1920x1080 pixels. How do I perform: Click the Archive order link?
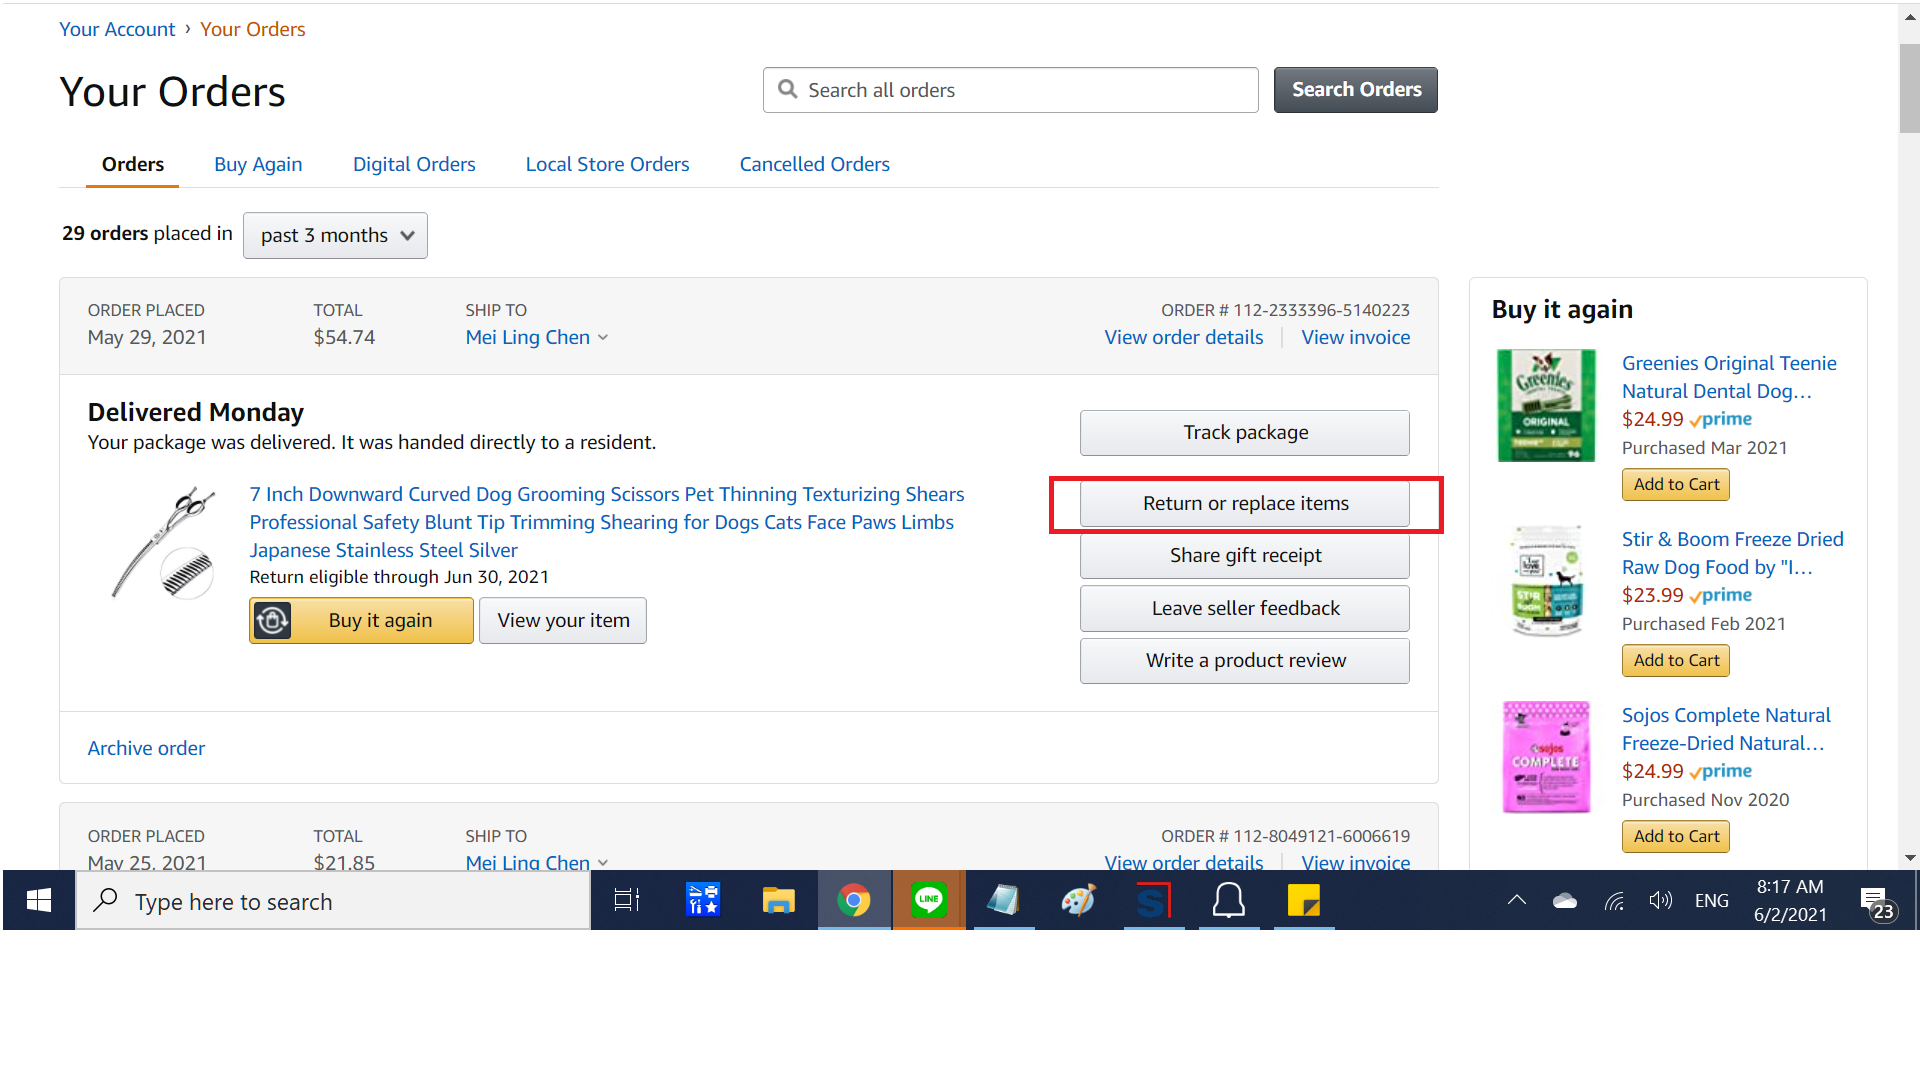(x=146, y=748)
